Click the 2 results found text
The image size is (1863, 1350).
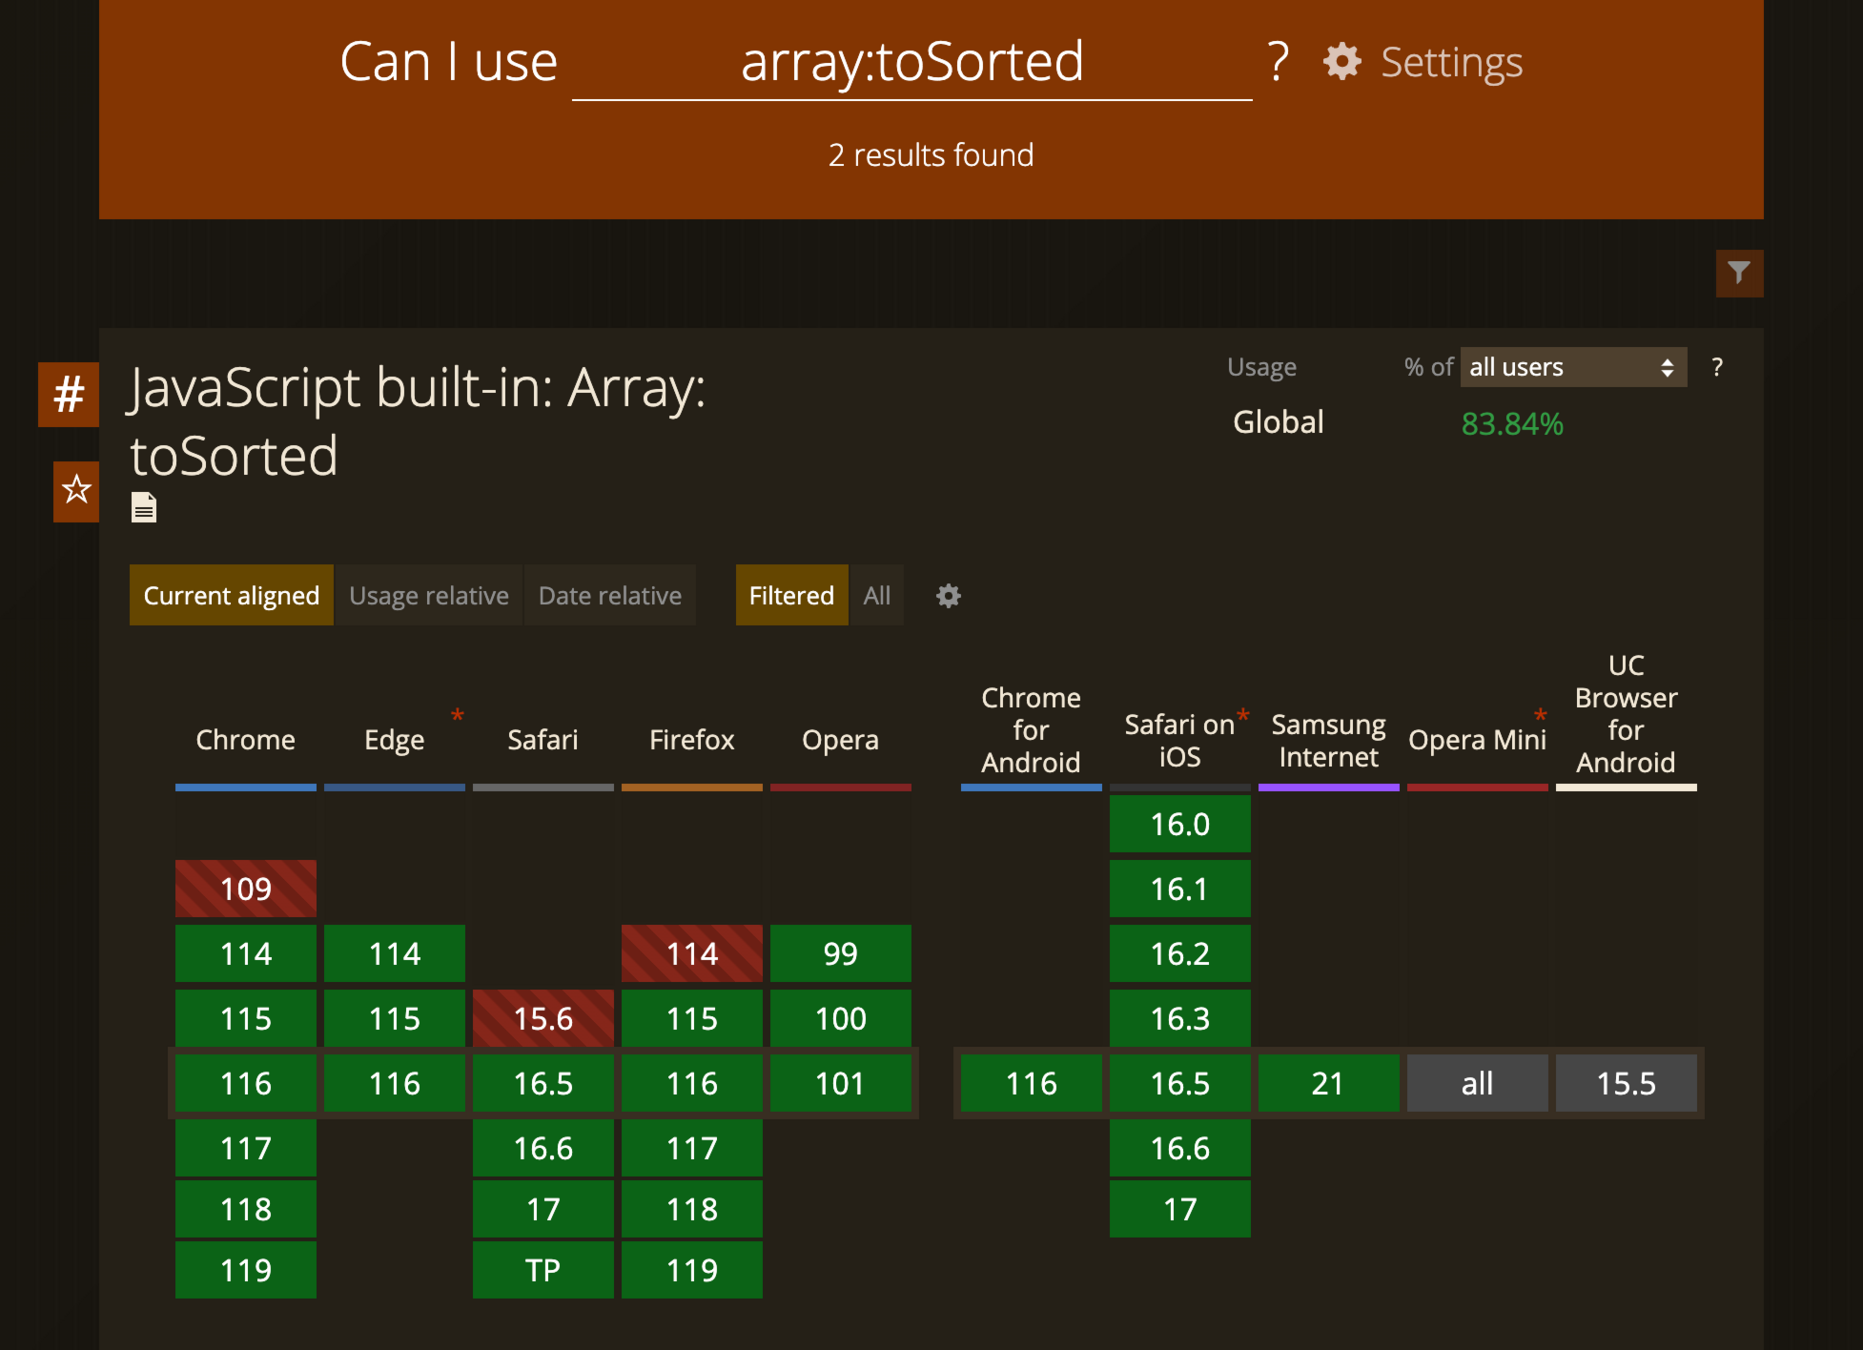931,155
